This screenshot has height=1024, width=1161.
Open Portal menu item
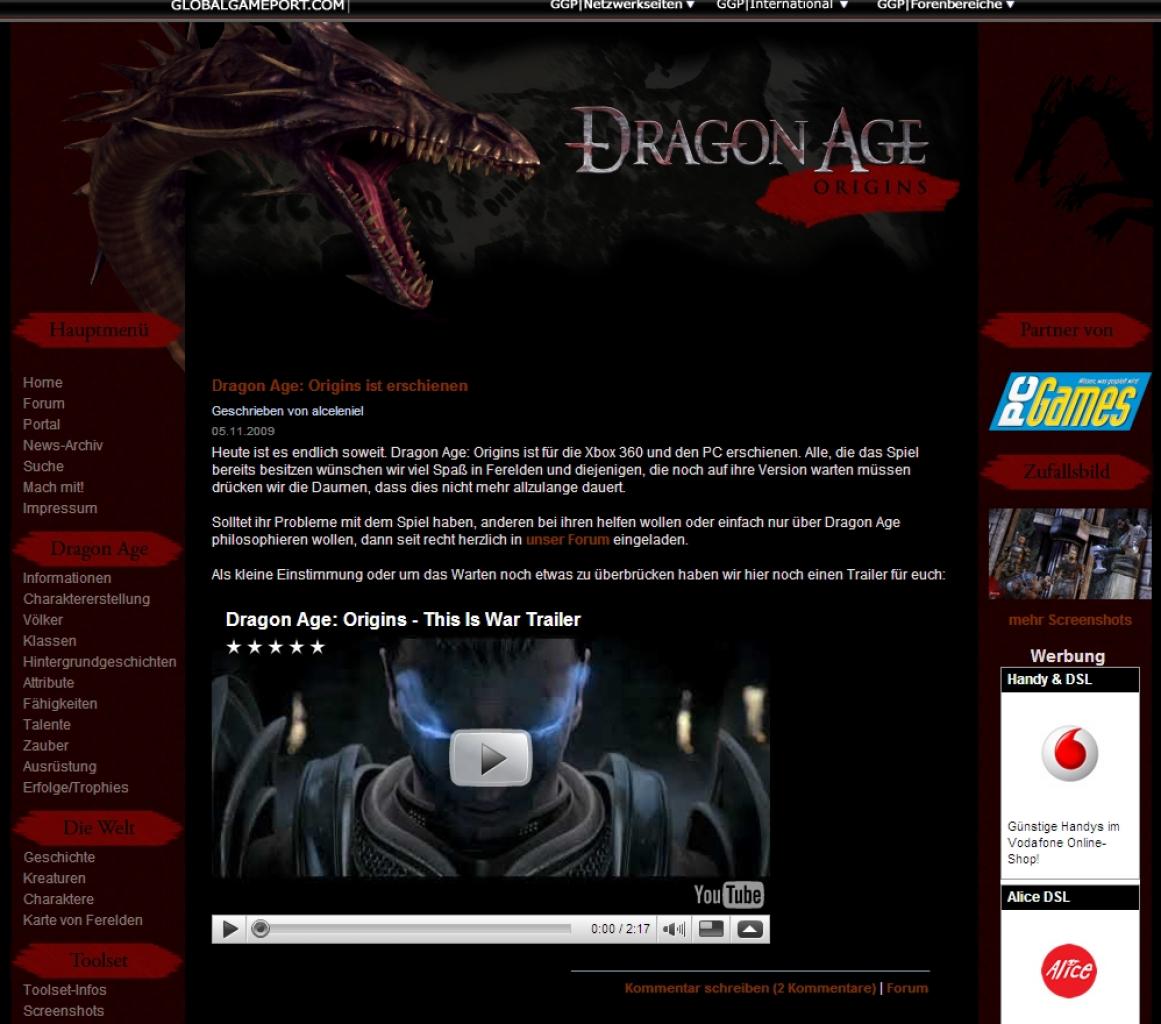[41, 424]
